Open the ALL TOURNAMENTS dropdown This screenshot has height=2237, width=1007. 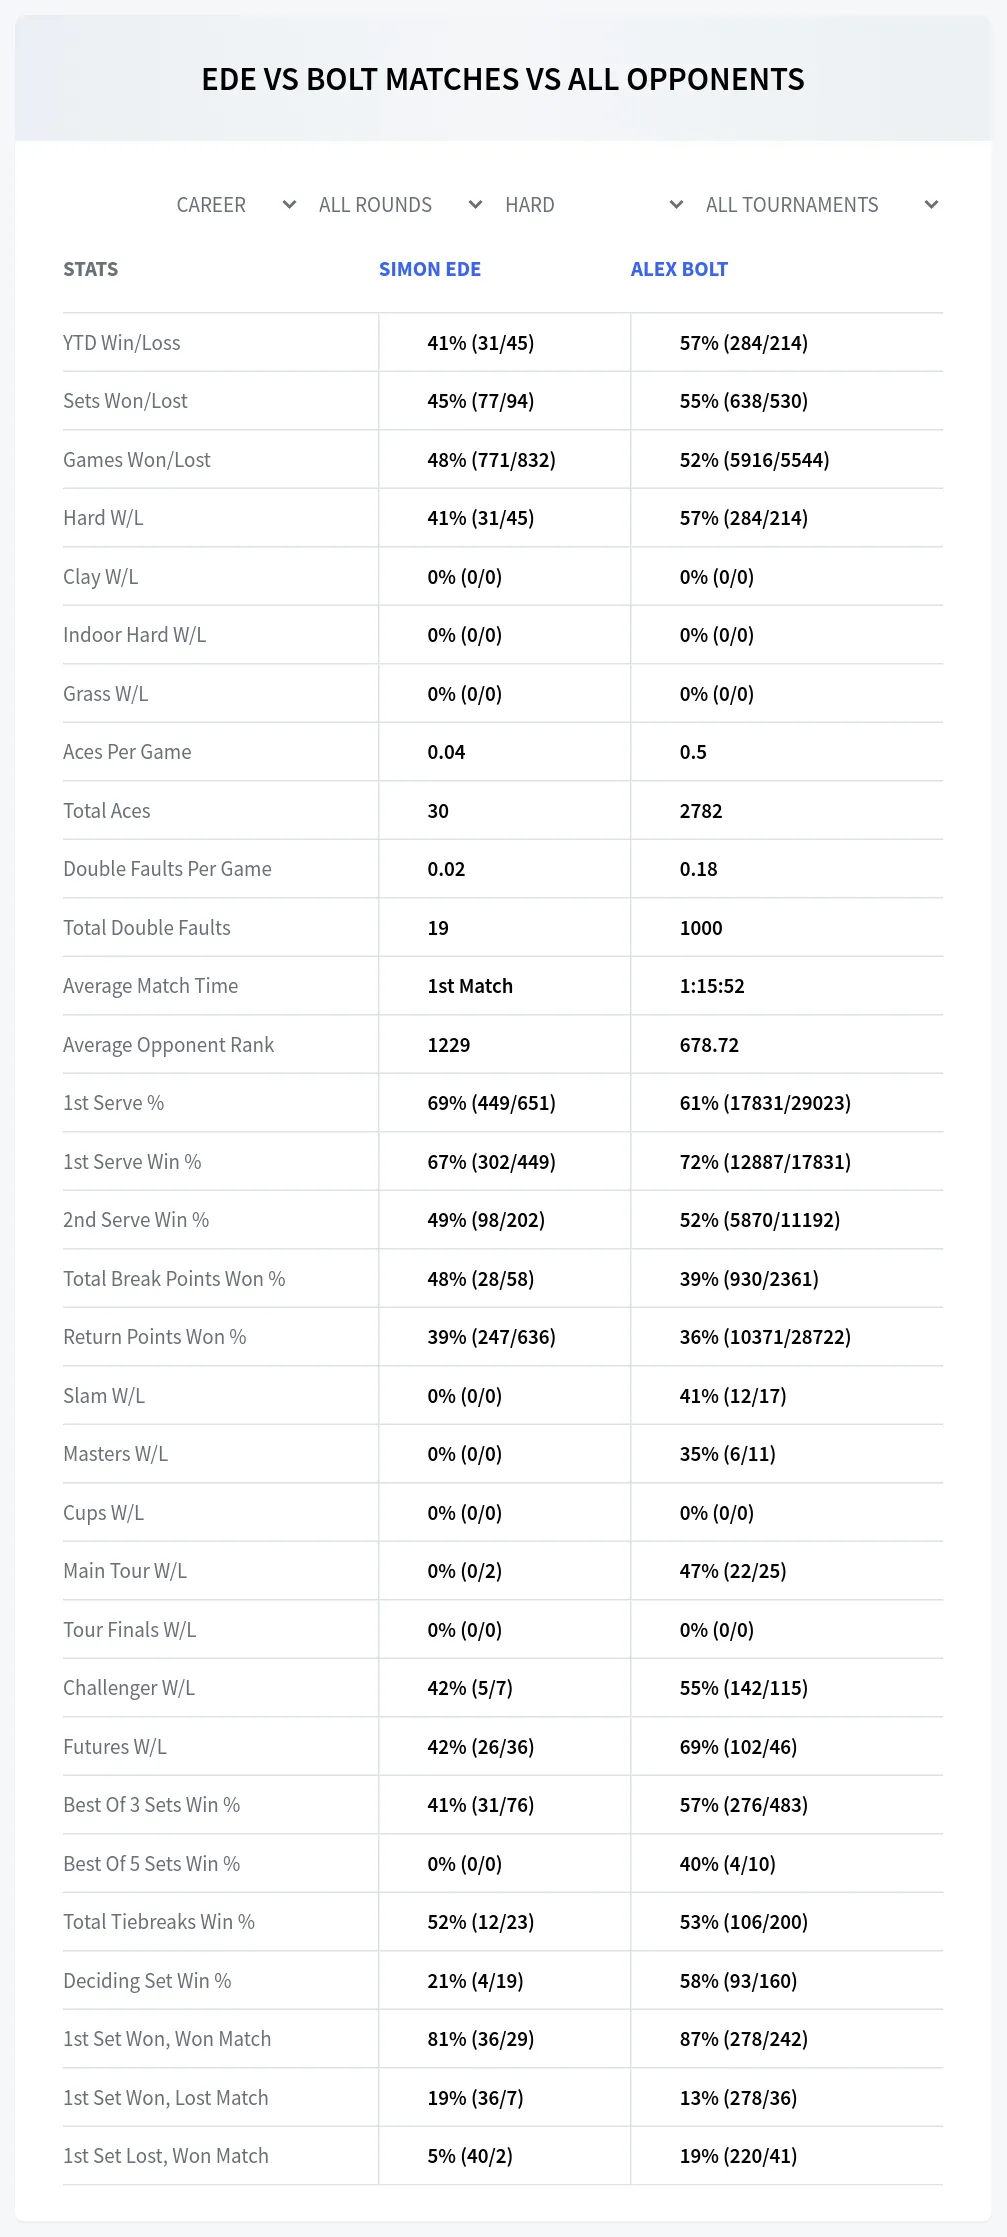[821, 205]
